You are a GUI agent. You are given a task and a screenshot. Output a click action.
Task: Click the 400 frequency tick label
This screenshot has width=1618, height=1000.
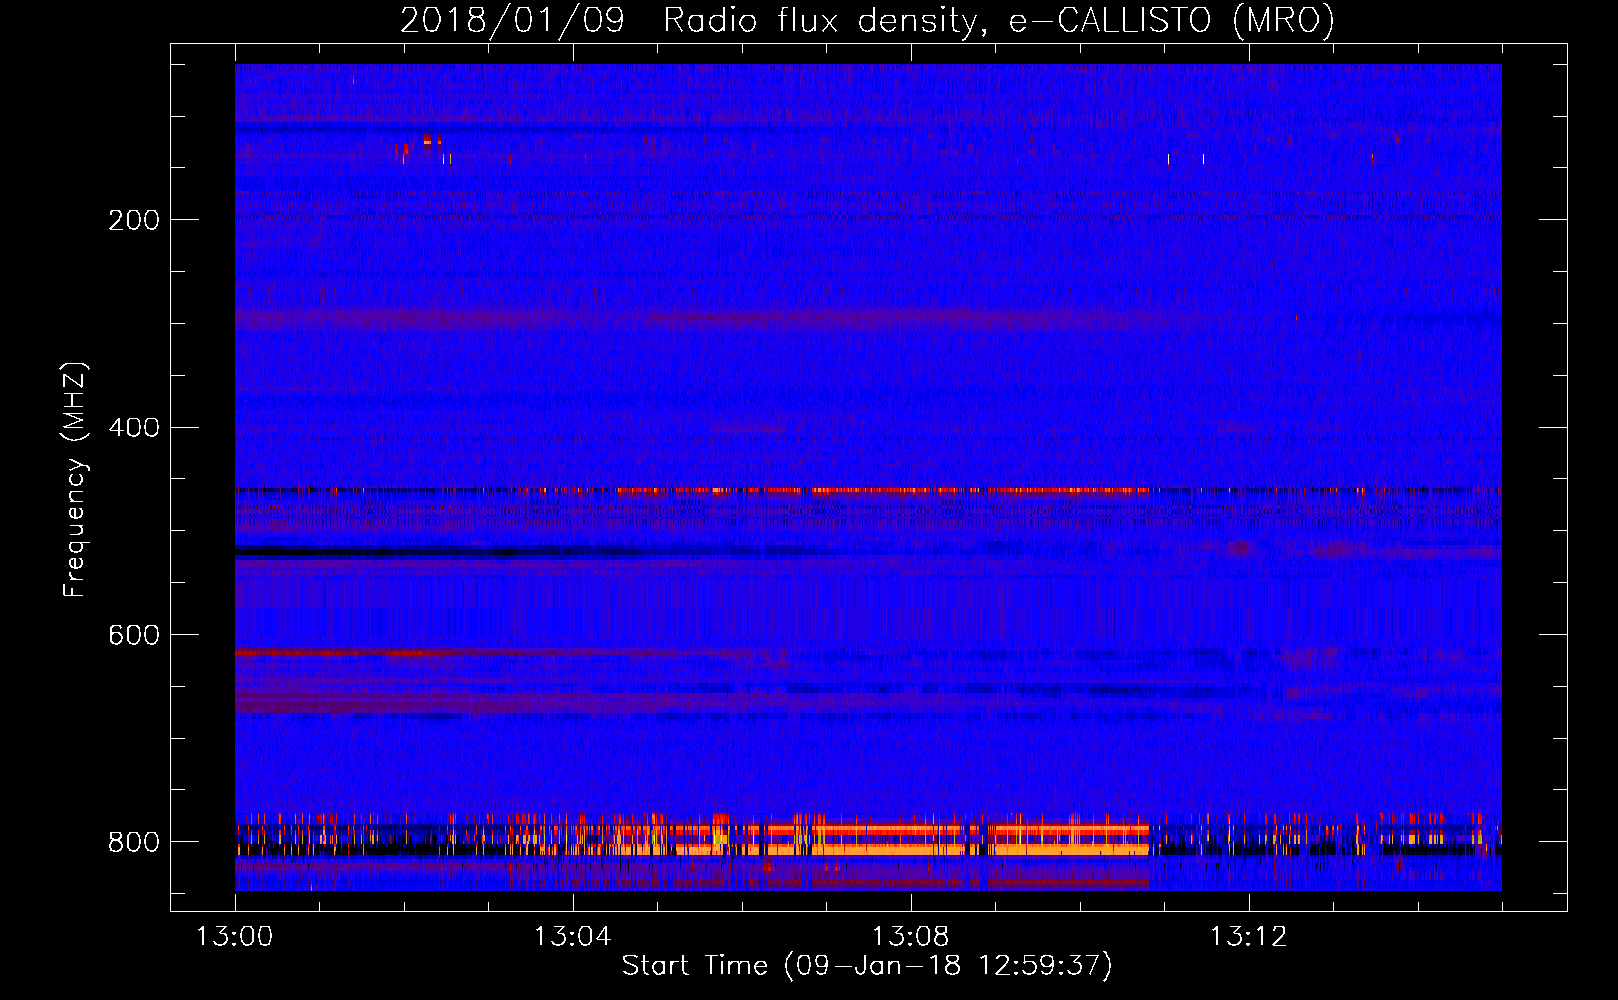[134, 428]
